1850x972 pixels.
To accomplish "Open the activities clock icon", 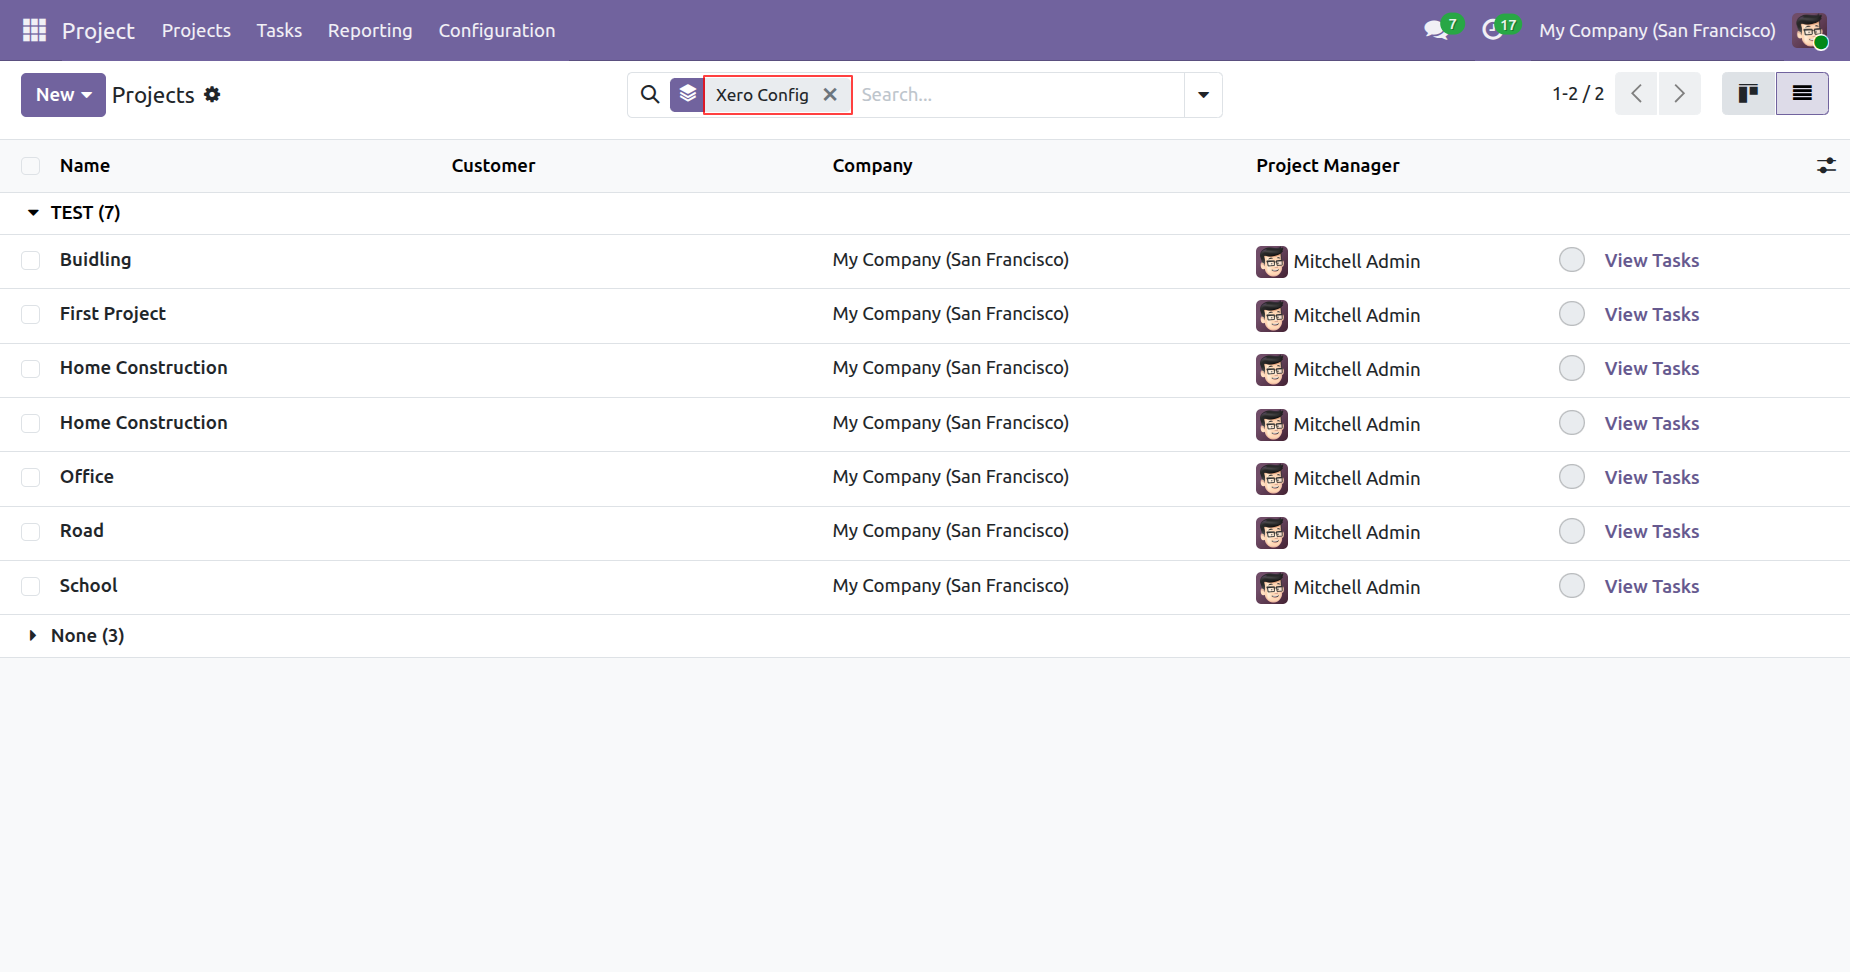I will click(x=1492, y=30).
